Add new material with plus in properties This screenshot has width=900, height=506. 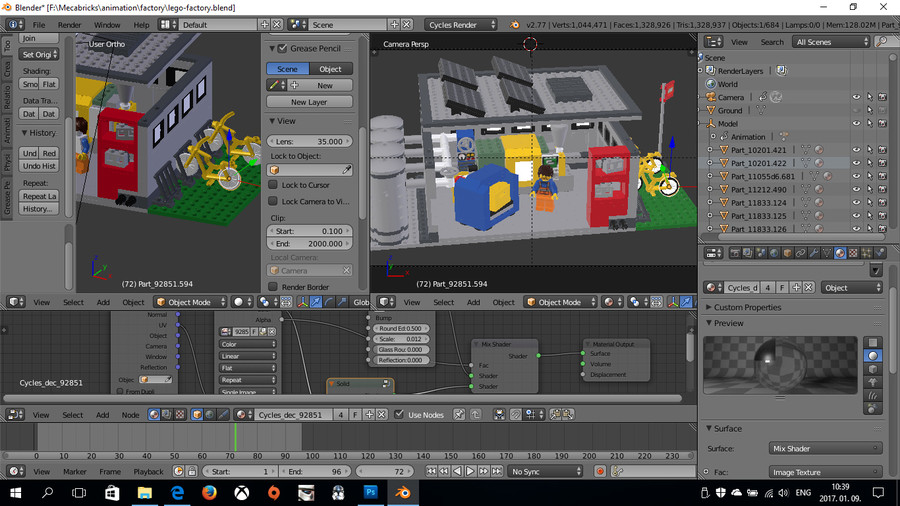(796, 288)
